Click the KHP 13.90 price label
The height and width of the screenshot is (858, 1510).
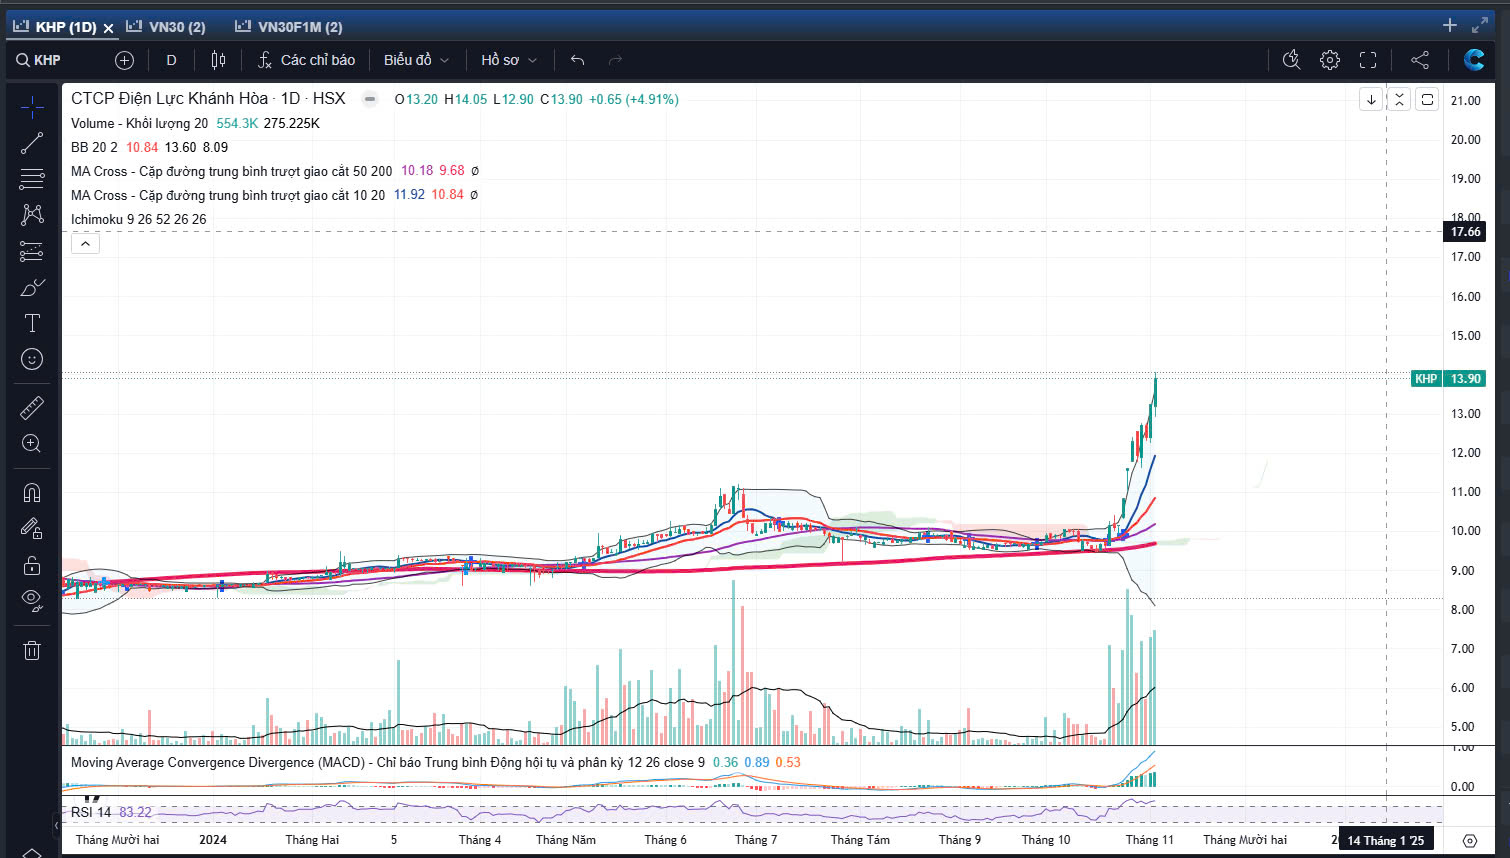click(x=1448, y=378)
